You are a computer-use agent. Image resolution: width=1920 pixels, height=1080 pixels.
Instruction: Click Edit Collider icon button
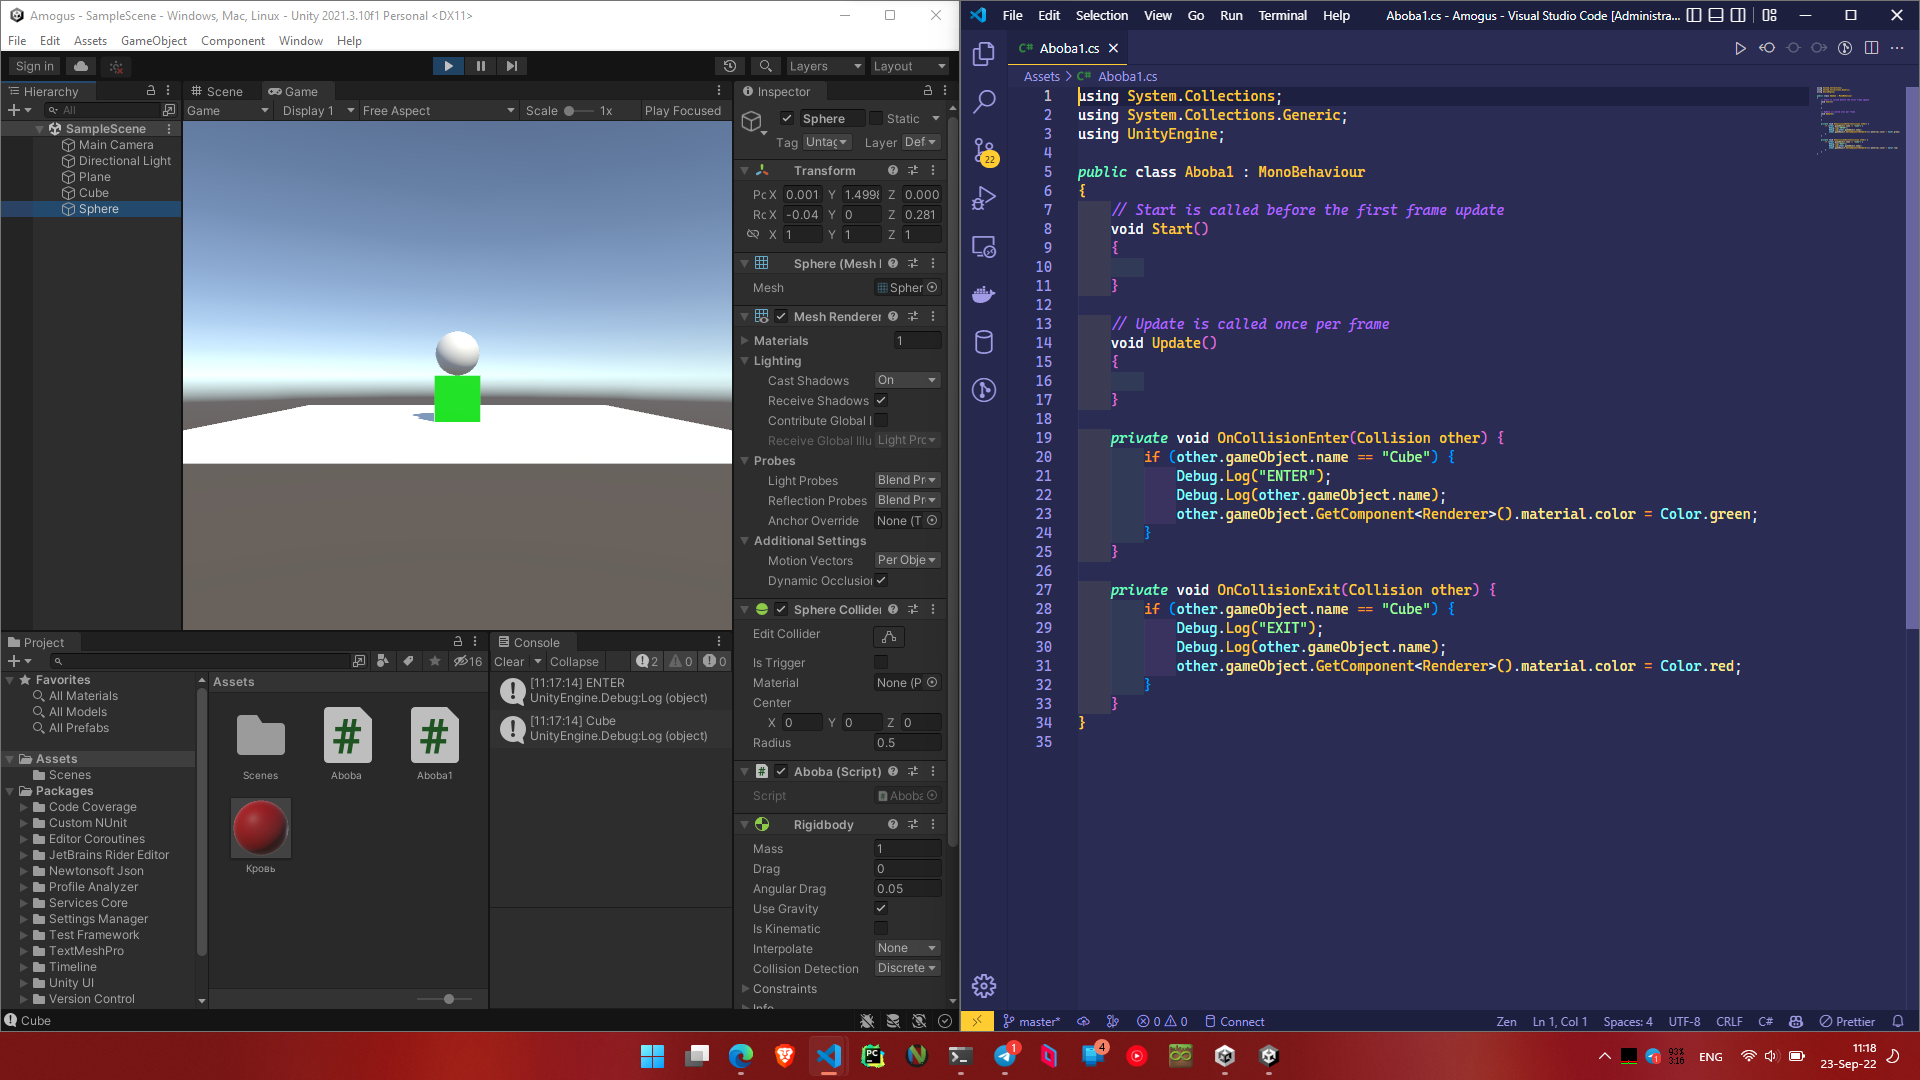point(888,636)
